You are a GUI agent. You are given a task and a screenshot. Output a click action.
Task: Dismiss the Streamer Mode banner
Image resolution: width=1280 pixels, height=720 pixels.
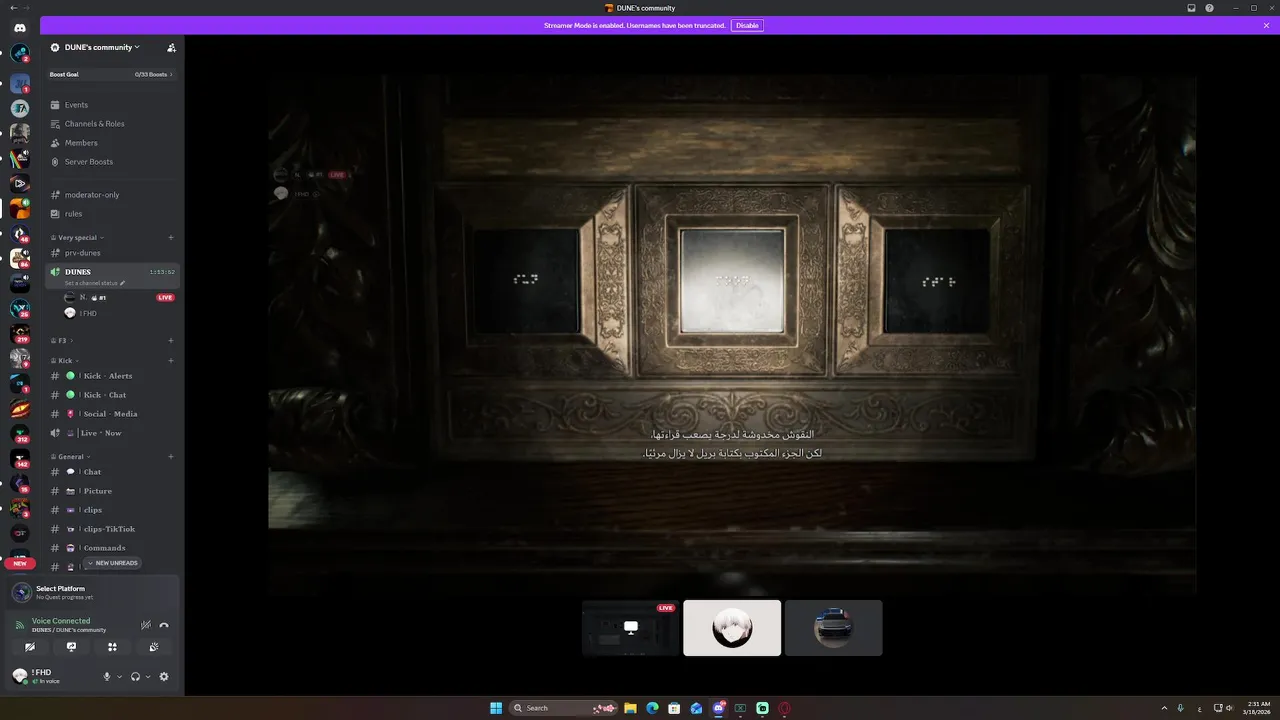click(1266, 25)
